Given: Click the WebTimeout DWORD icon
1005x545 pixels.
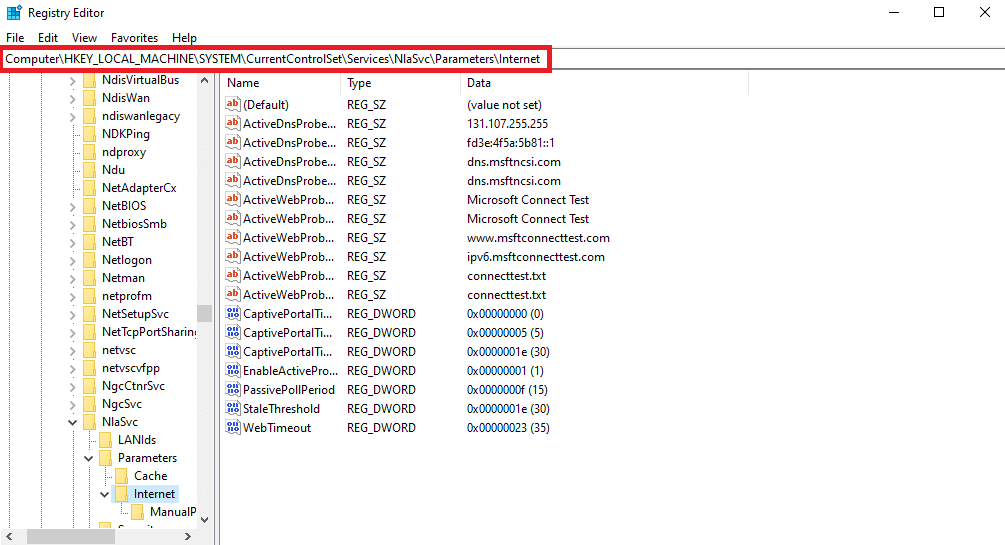Looking at the screenshot, I should [233, 427].
